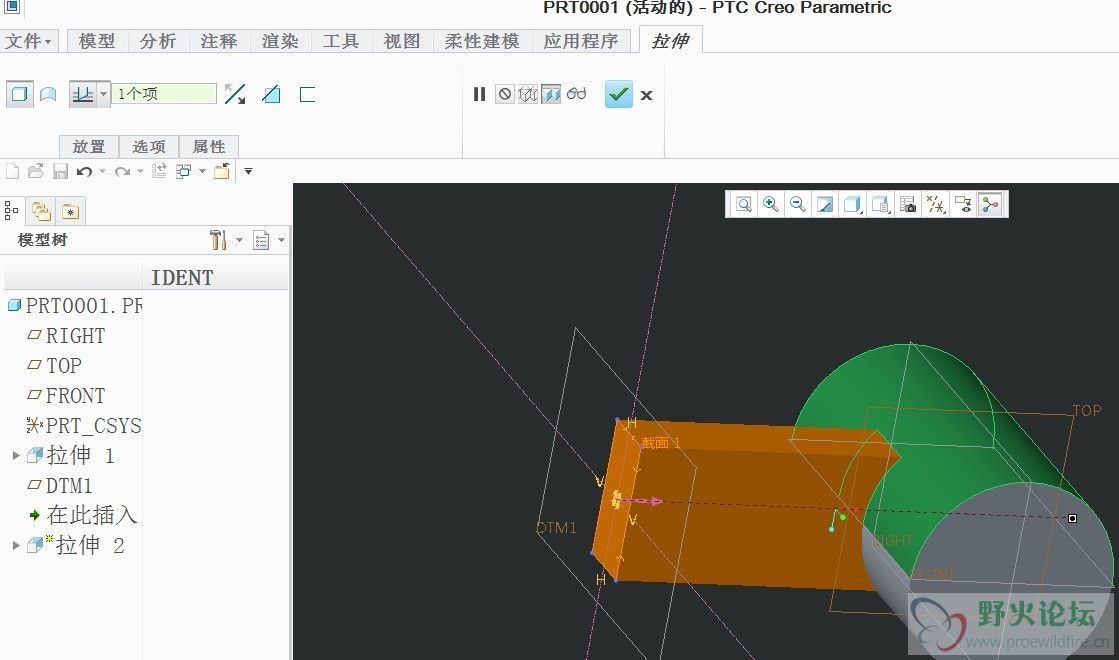Click the windows switch icon
The height and width of the screenshot is (660, 1119).
[x=183, y=171]
